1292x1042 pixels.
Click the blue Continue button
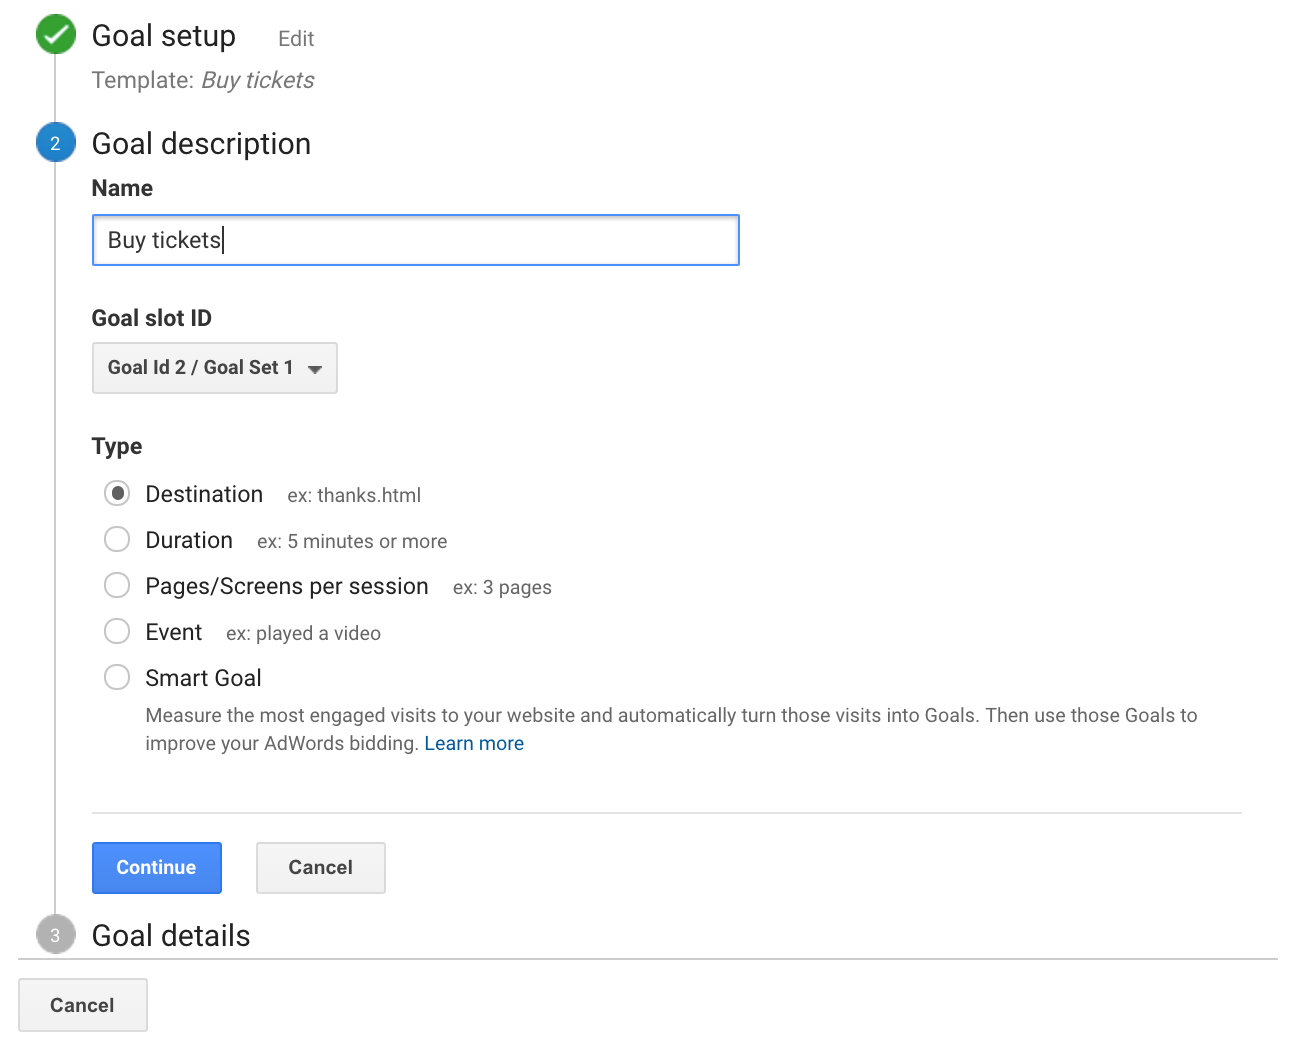coord(157,868)
